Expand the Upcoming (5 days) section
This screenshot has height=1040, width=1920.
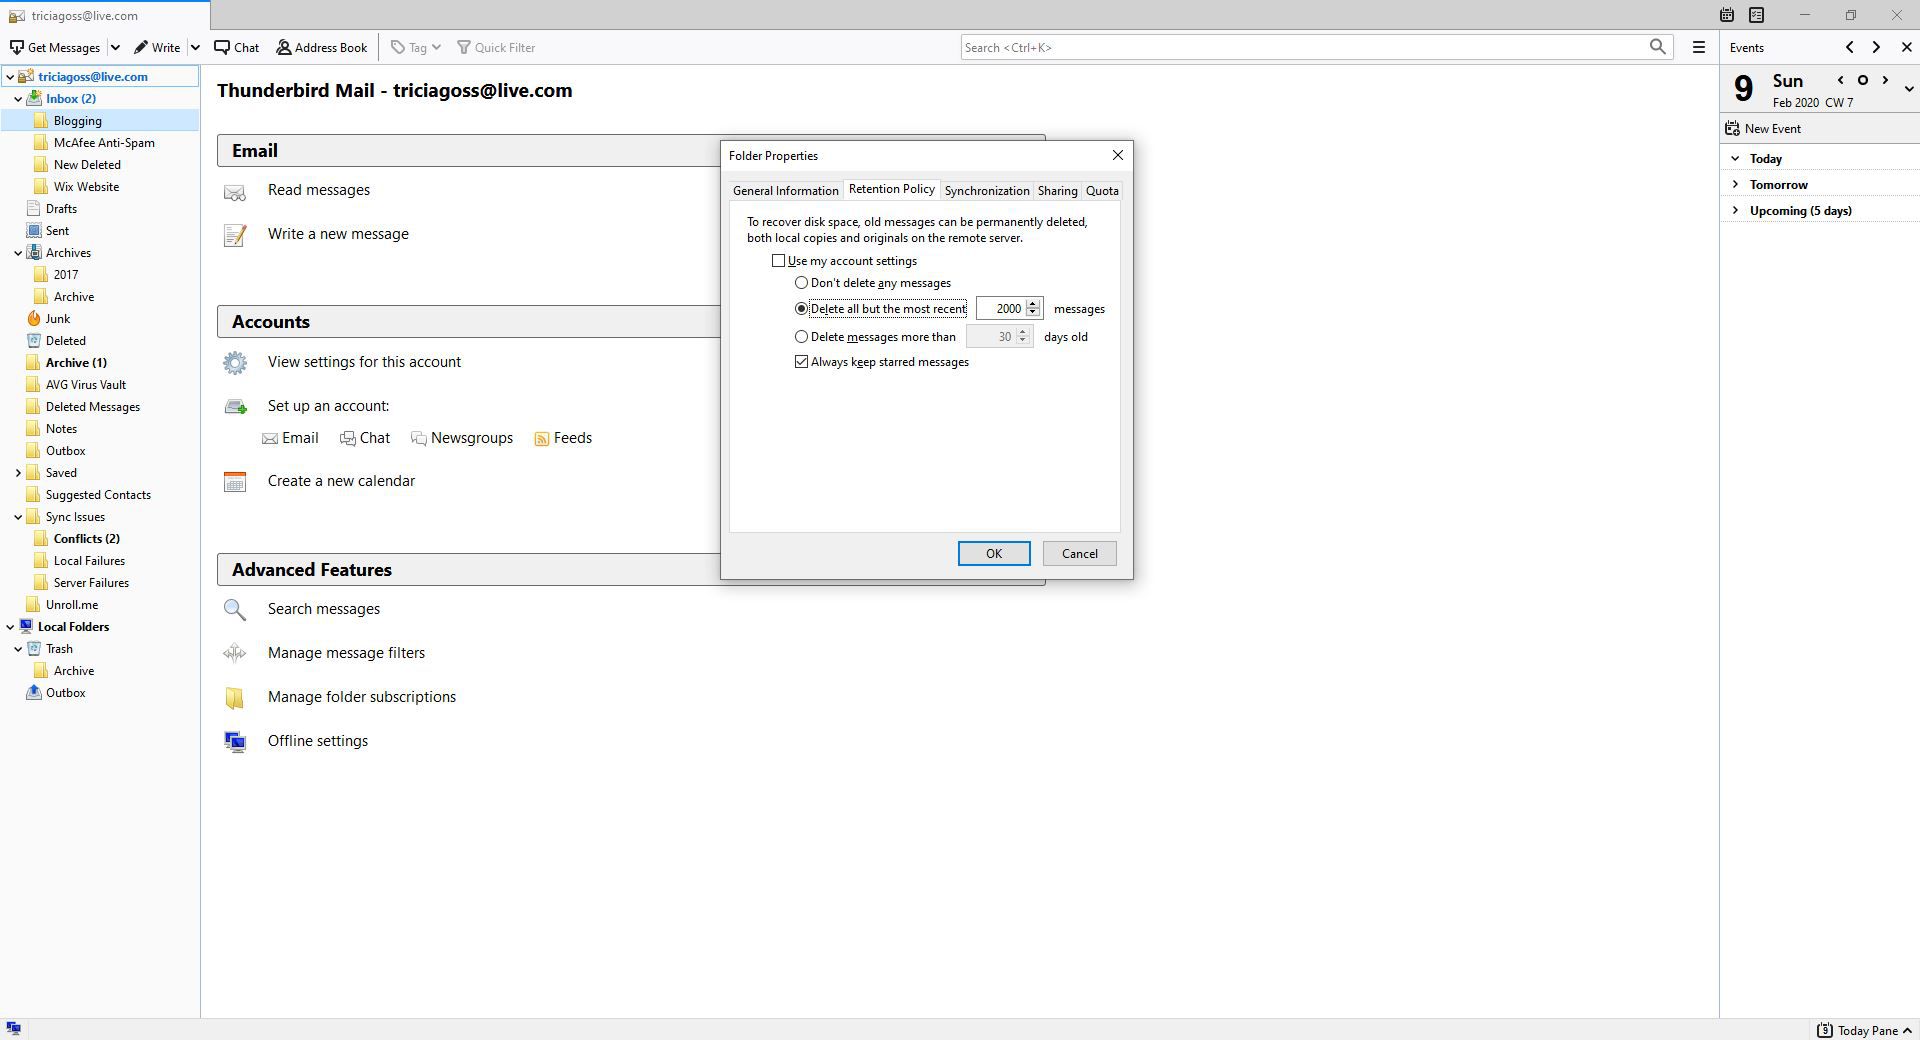(1735, 210)
